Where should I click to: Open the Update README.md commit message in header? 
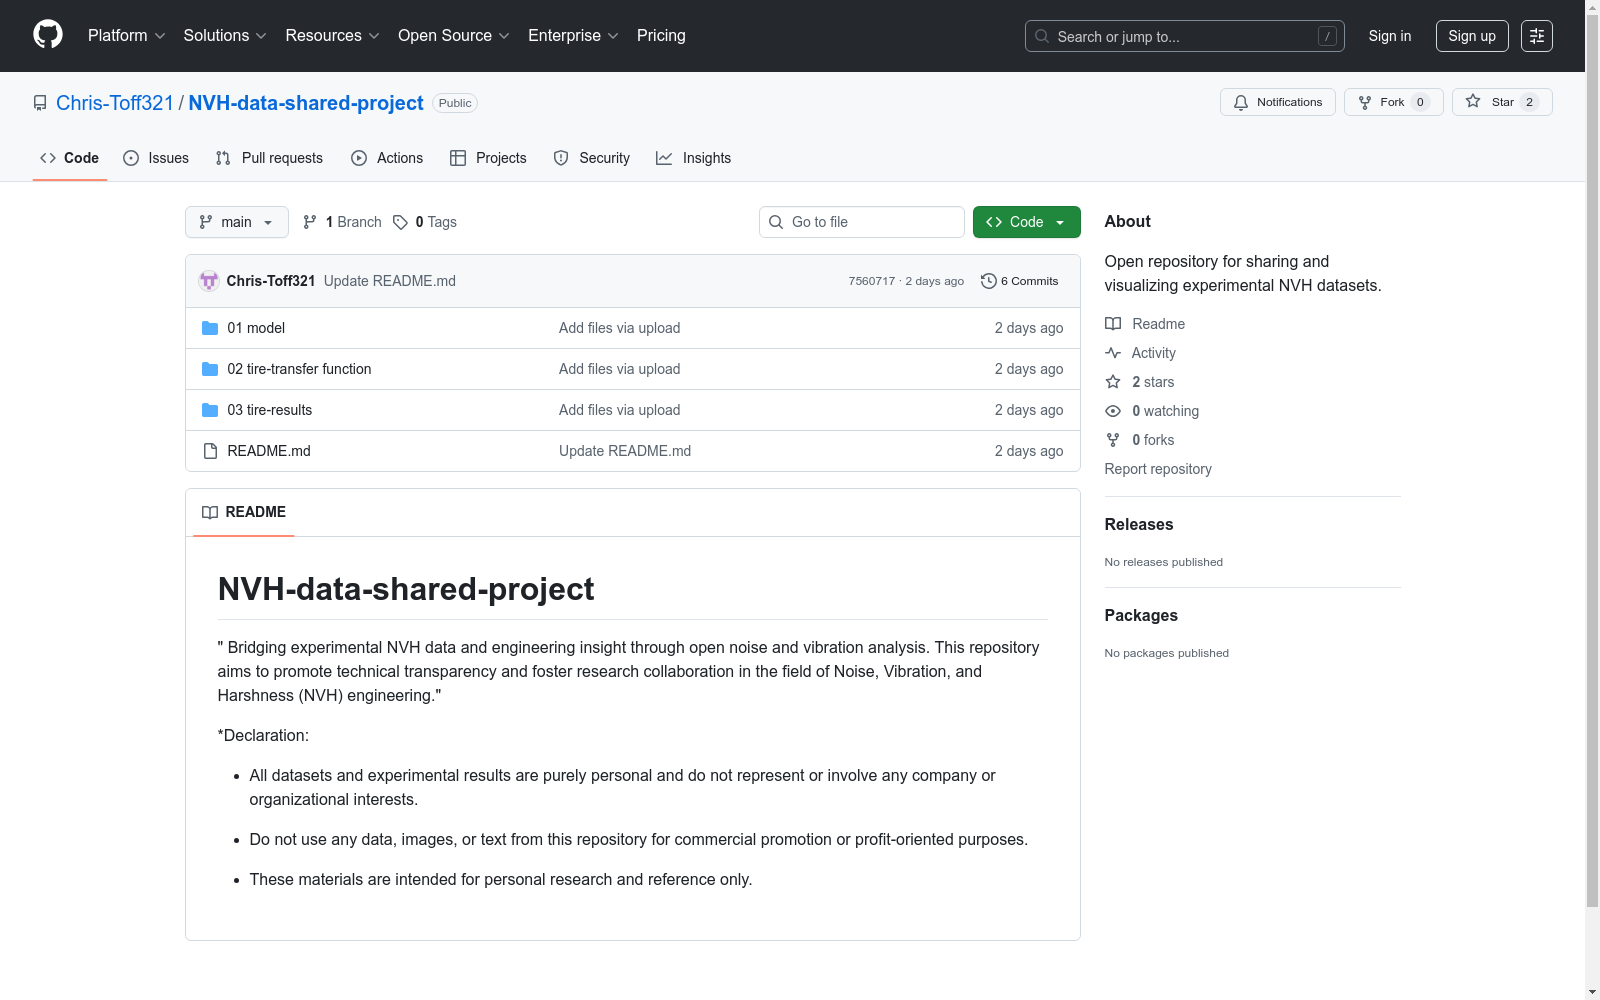(x=390, y=281)
